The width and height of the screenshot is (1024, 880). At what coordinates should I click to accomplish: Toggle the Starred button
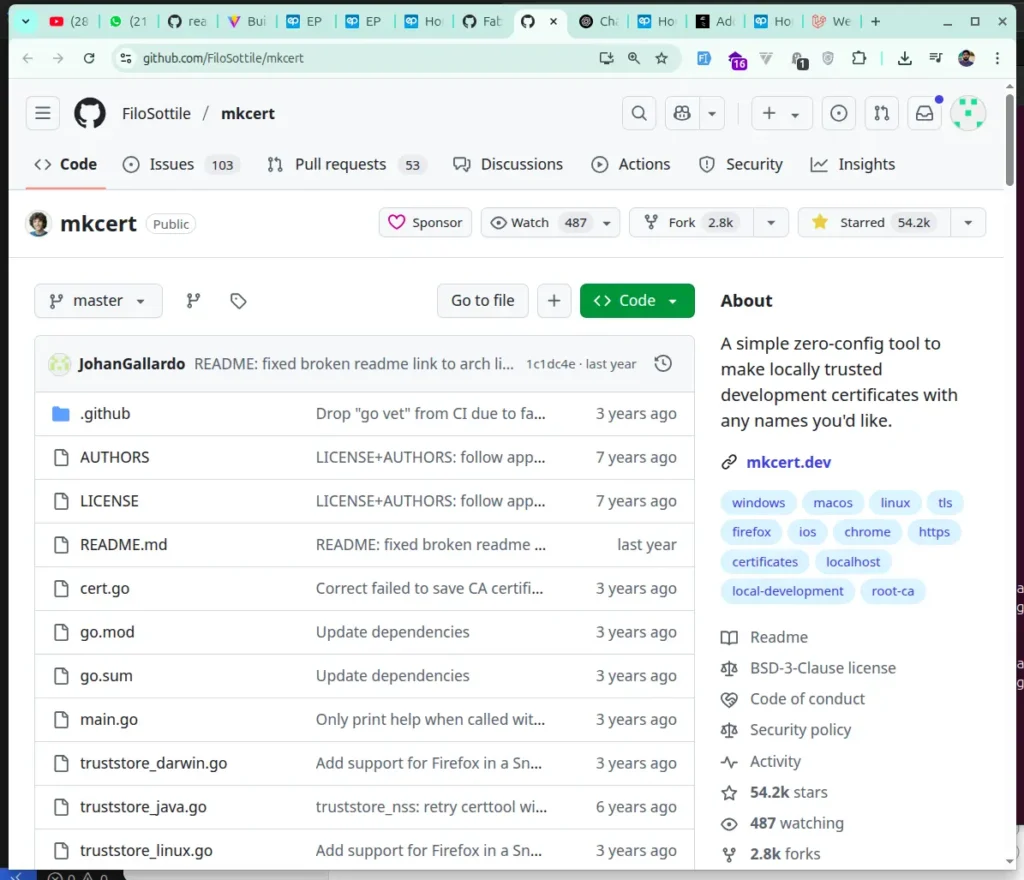pos(874,223)
